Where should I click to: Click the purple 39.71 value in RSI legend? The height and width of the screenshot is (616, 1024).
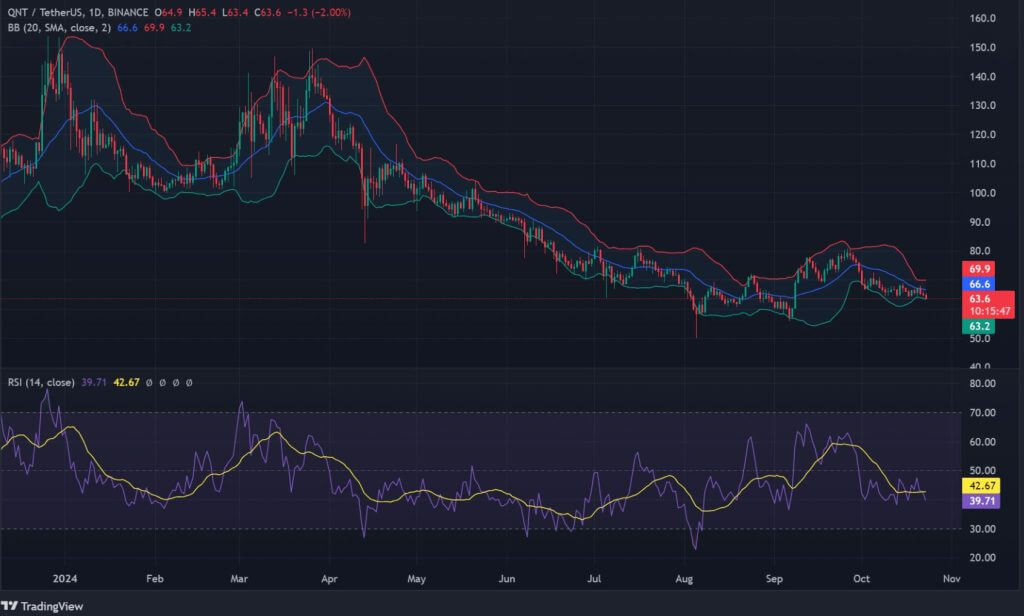coord(94,382)
